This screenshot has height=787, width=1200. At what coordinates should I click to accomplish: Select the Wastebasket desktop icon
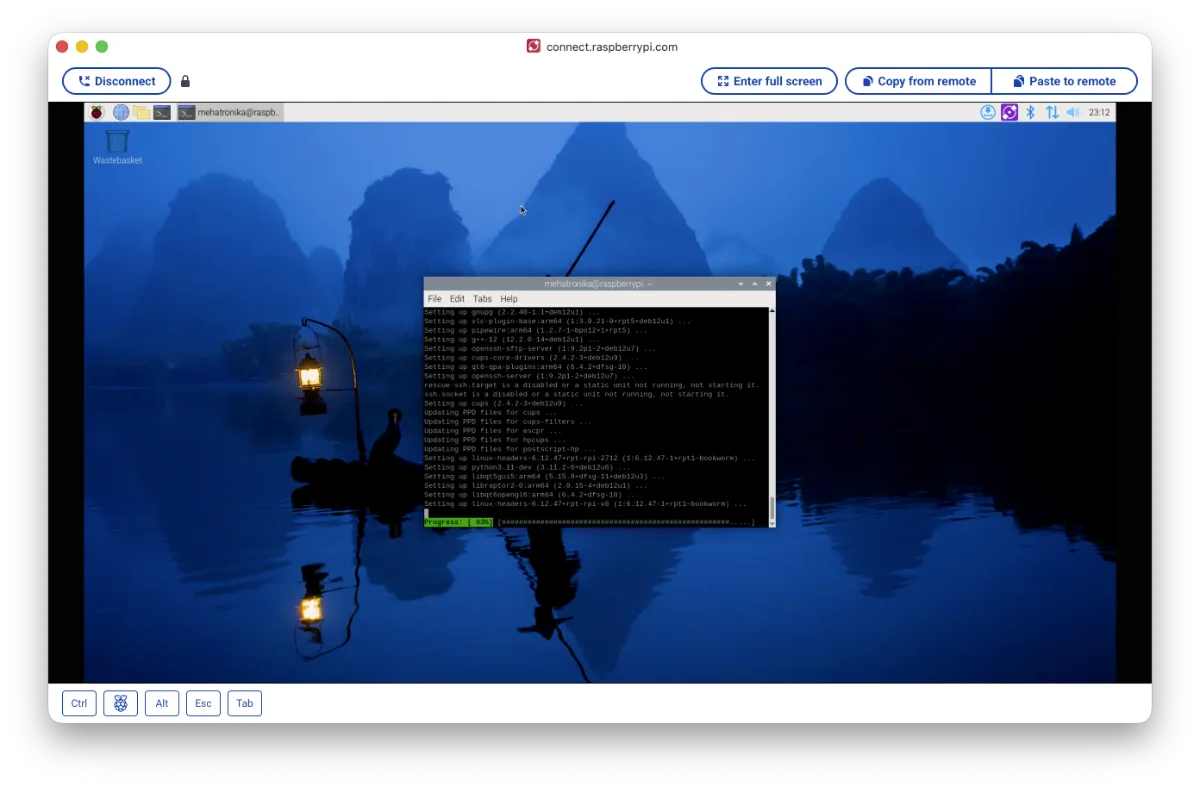pos(117,146)
